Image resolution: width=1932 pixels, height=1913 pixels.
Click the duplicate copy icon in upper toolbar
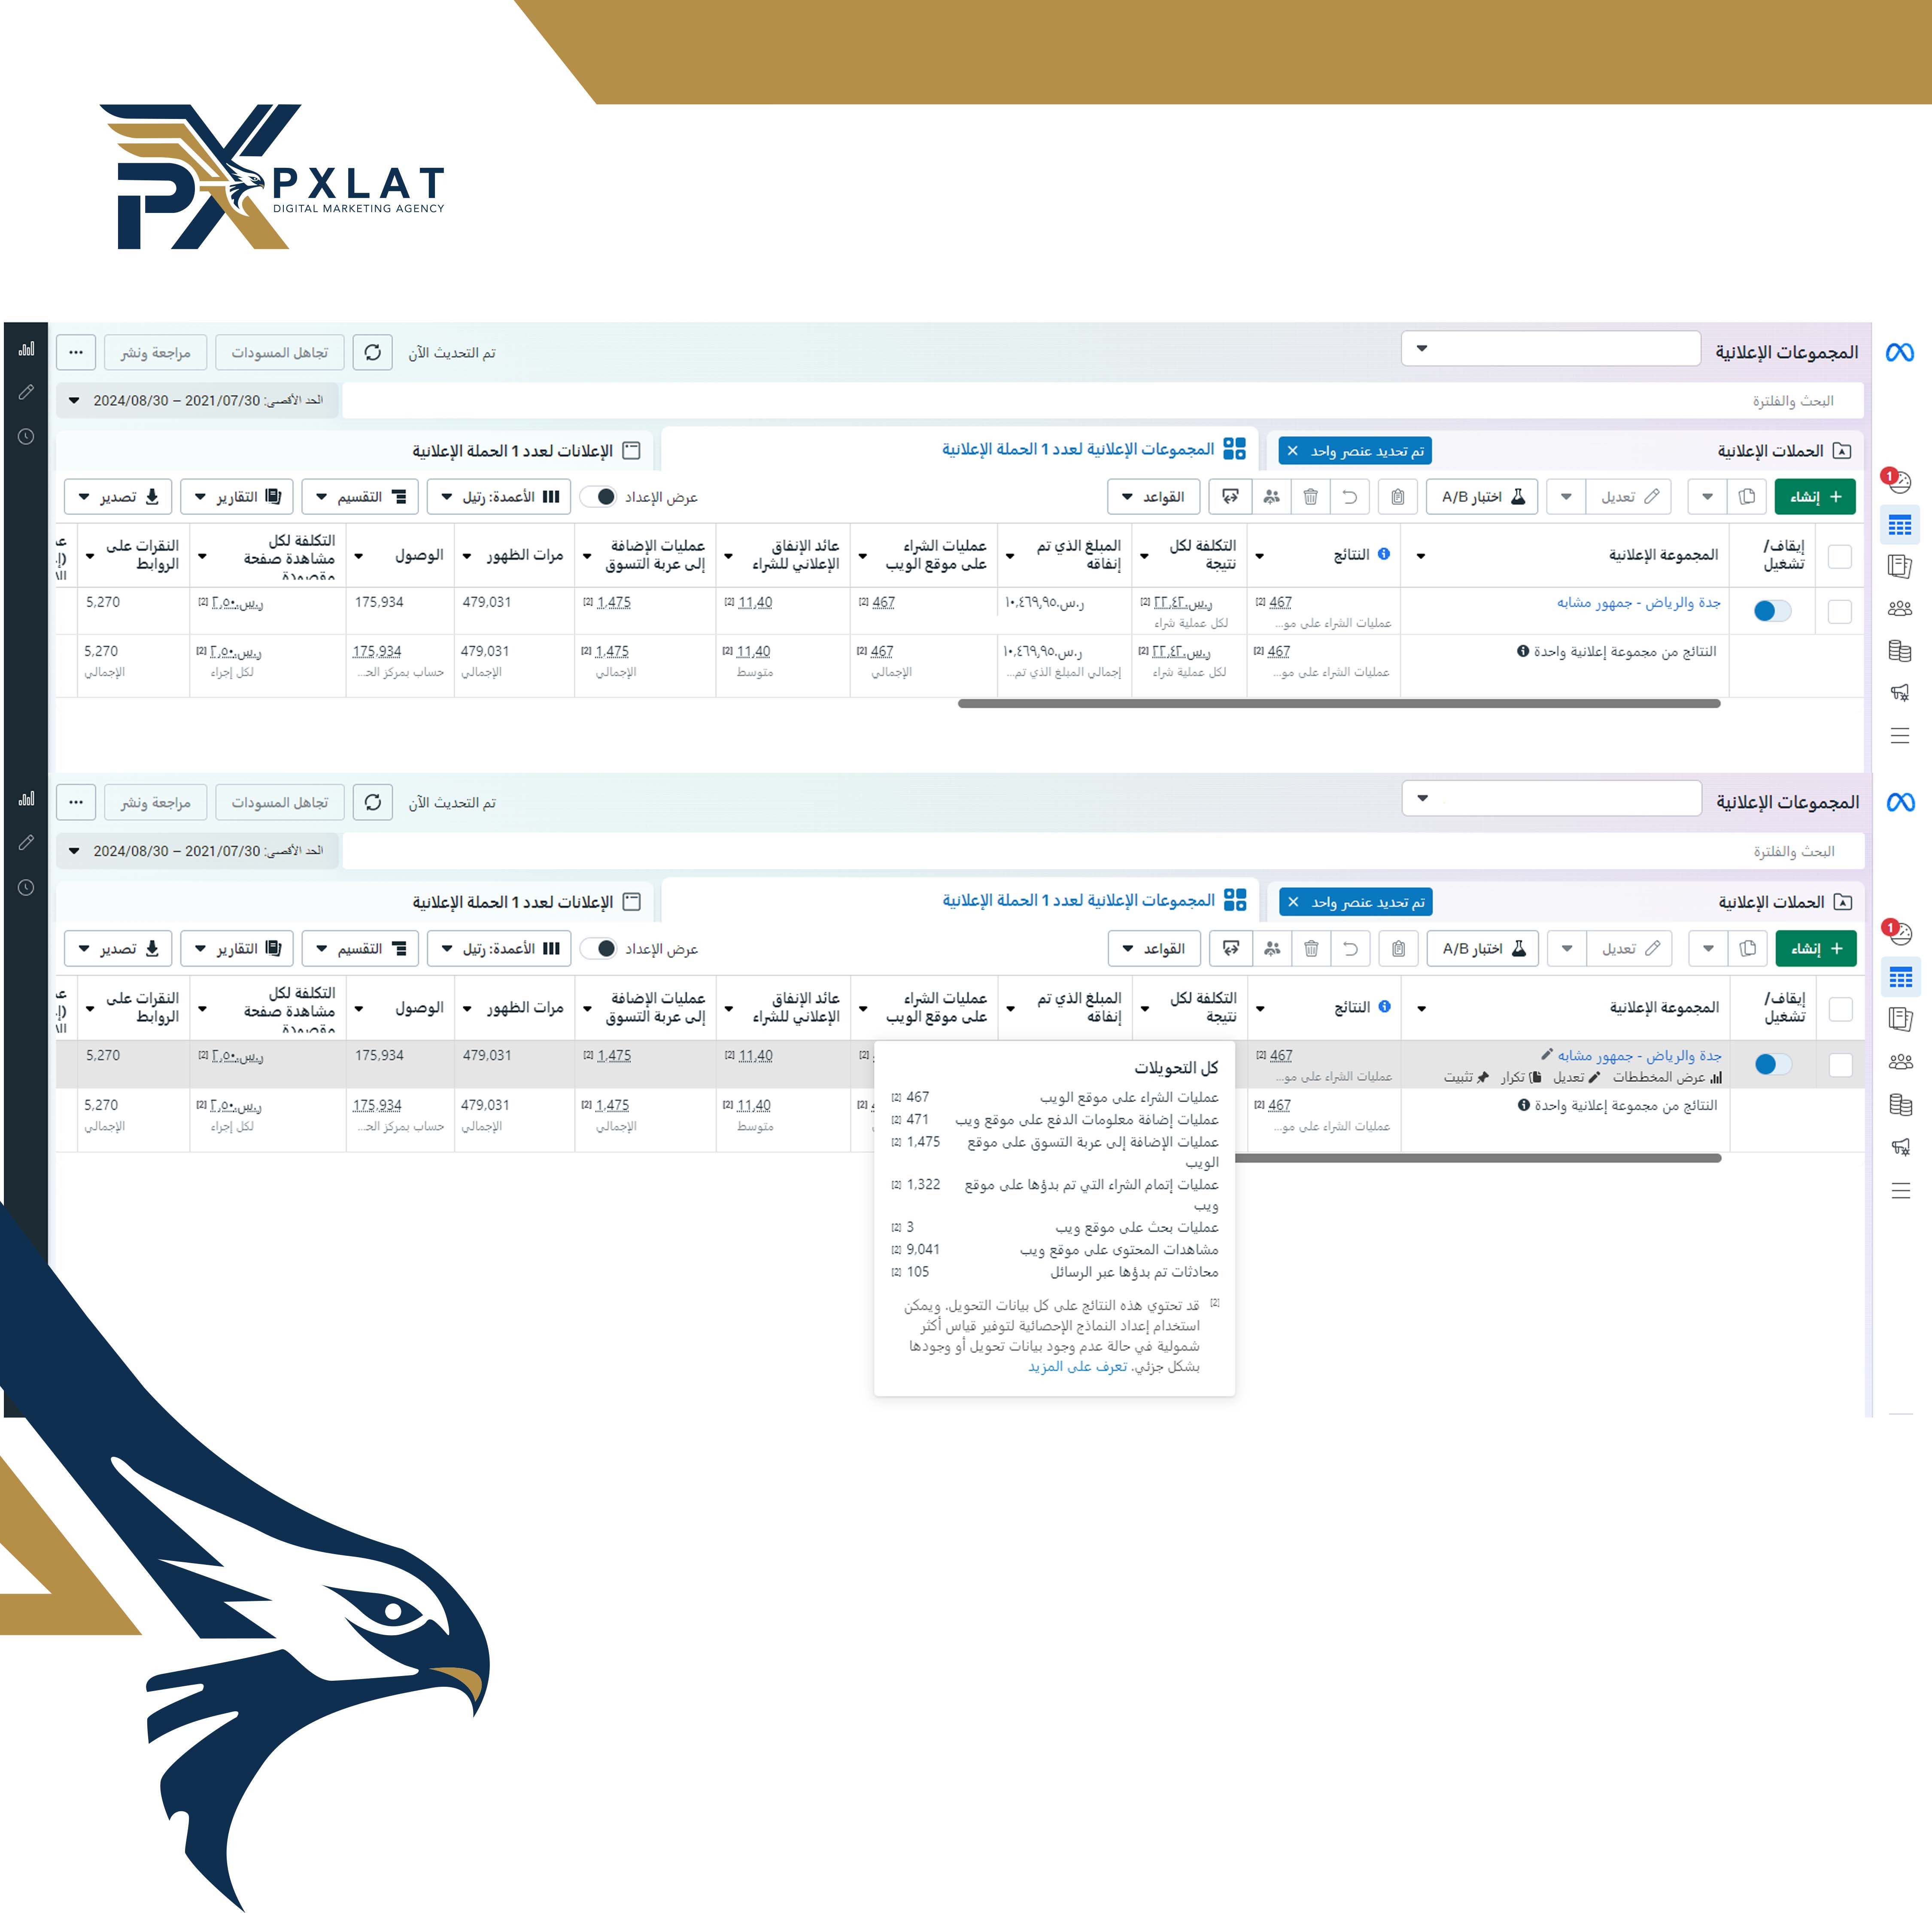coord(1746,497)
